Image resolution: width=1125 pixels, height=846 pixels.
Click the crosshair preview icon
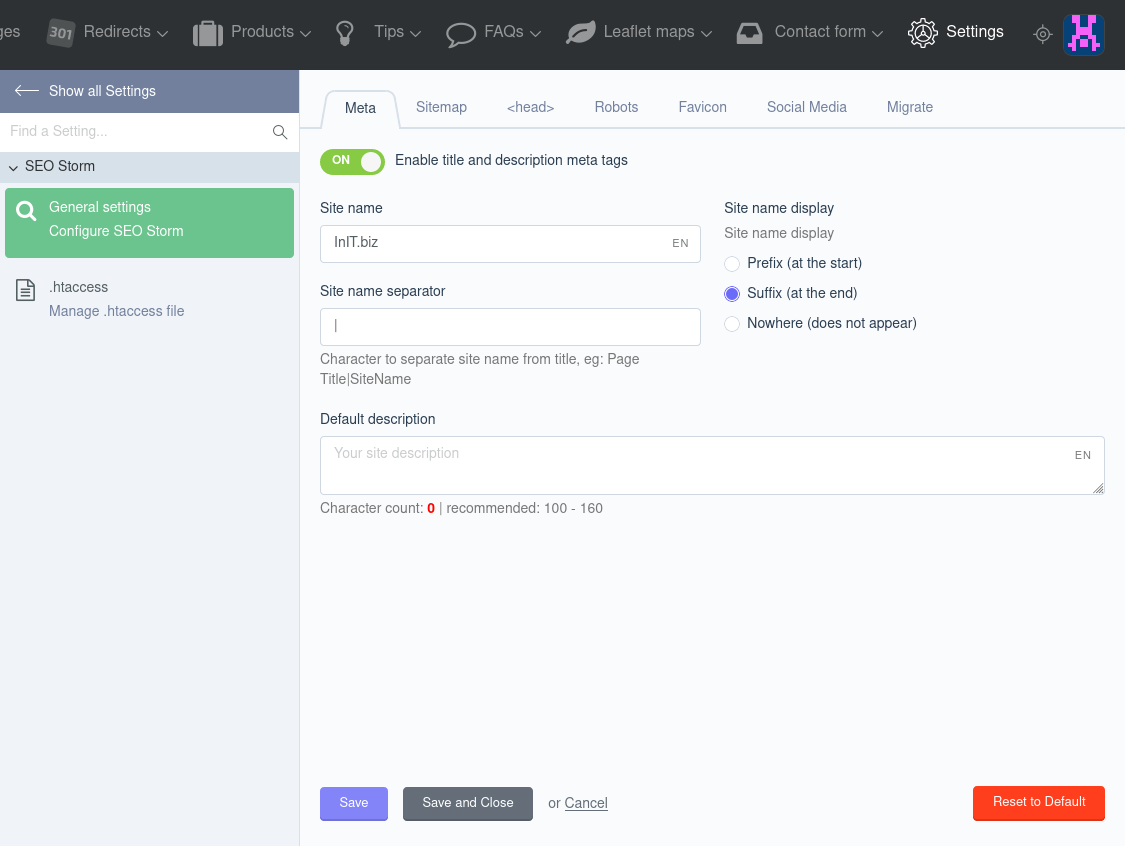point(1042,34)
